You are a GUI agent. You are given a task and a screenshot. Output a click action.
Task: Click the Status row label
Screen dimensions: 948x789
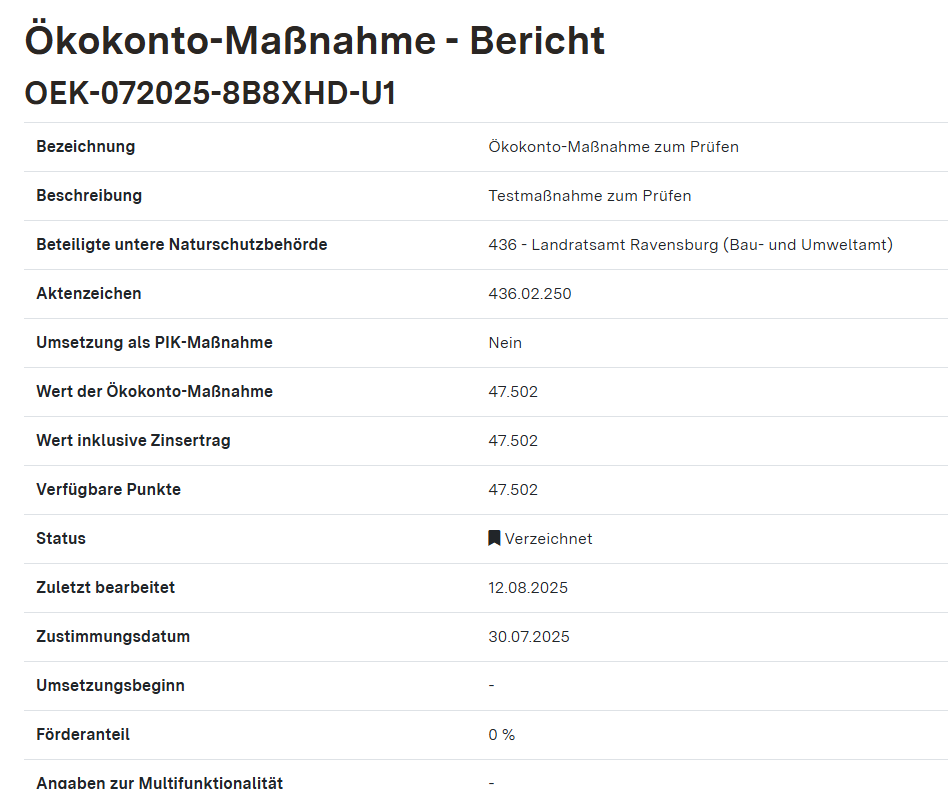[x=61, y=539]
